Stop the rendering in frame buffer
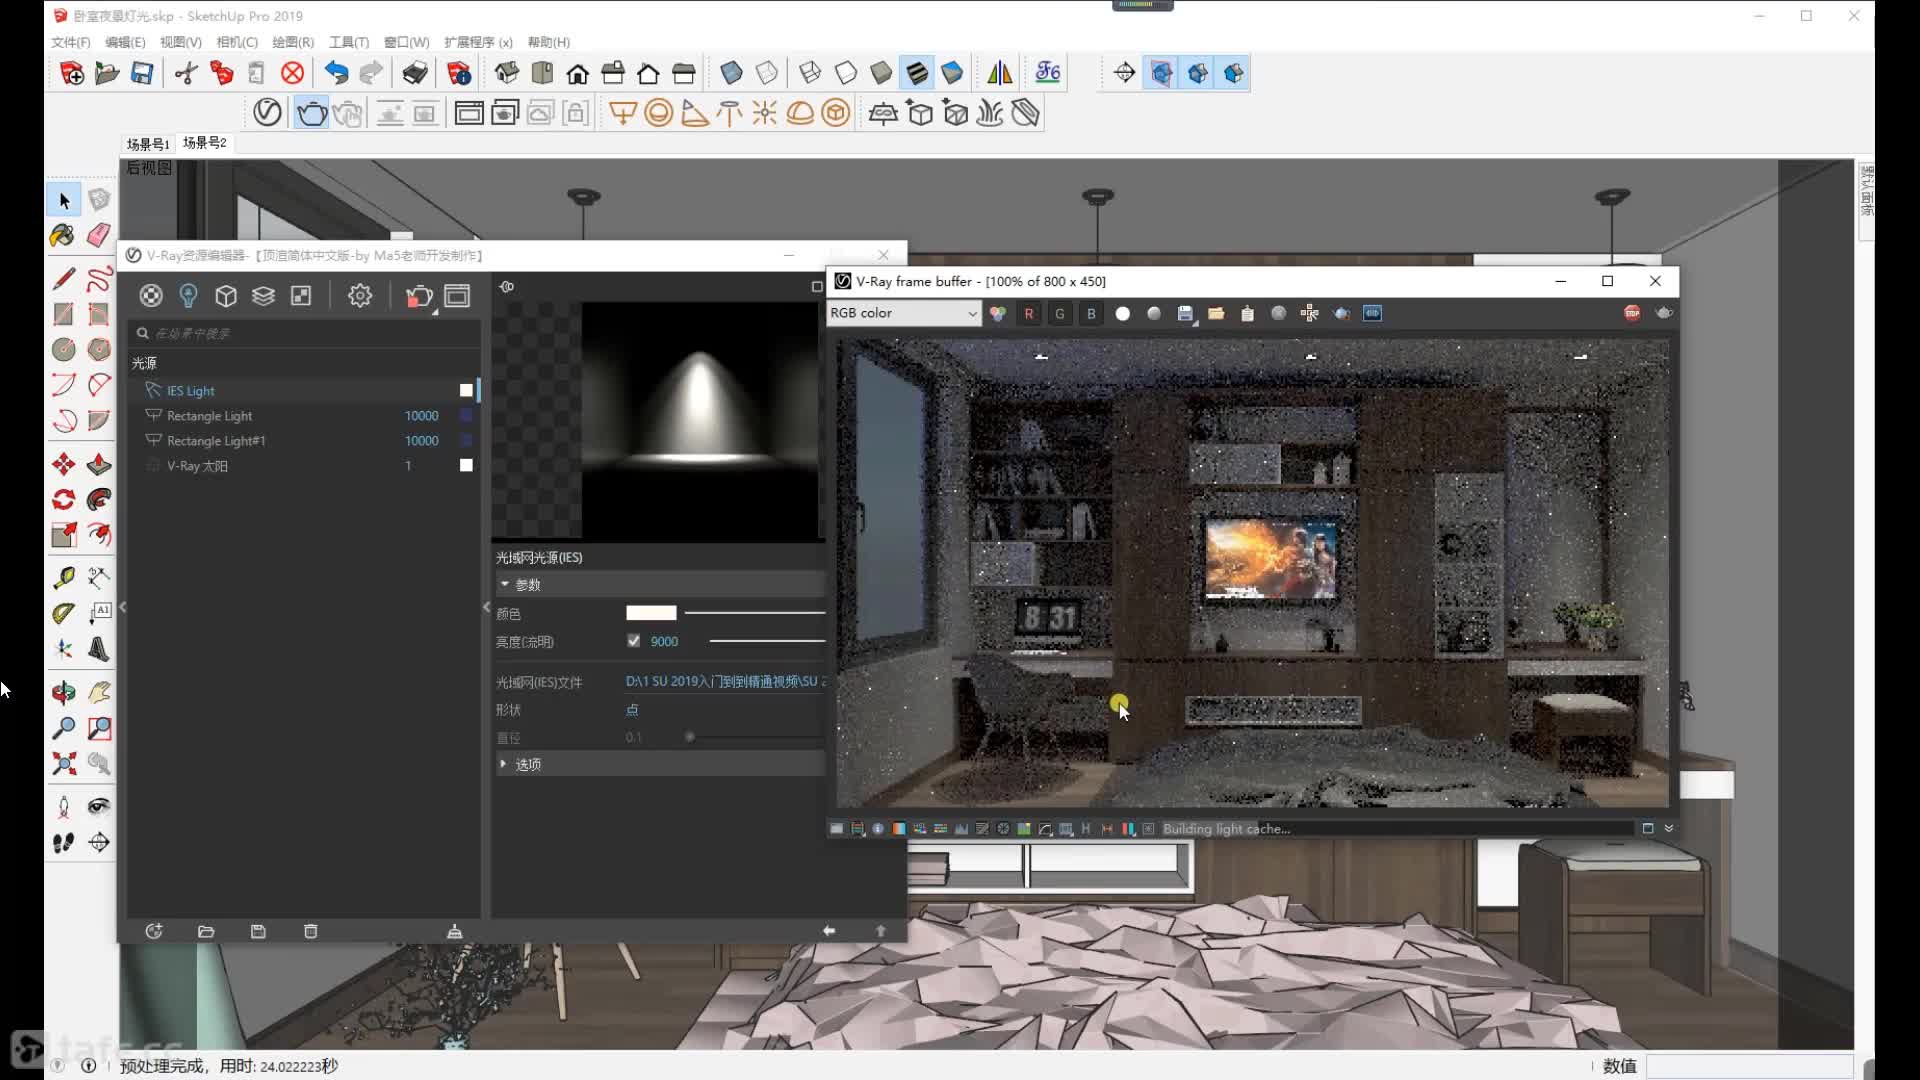 tap(1632, 313)
